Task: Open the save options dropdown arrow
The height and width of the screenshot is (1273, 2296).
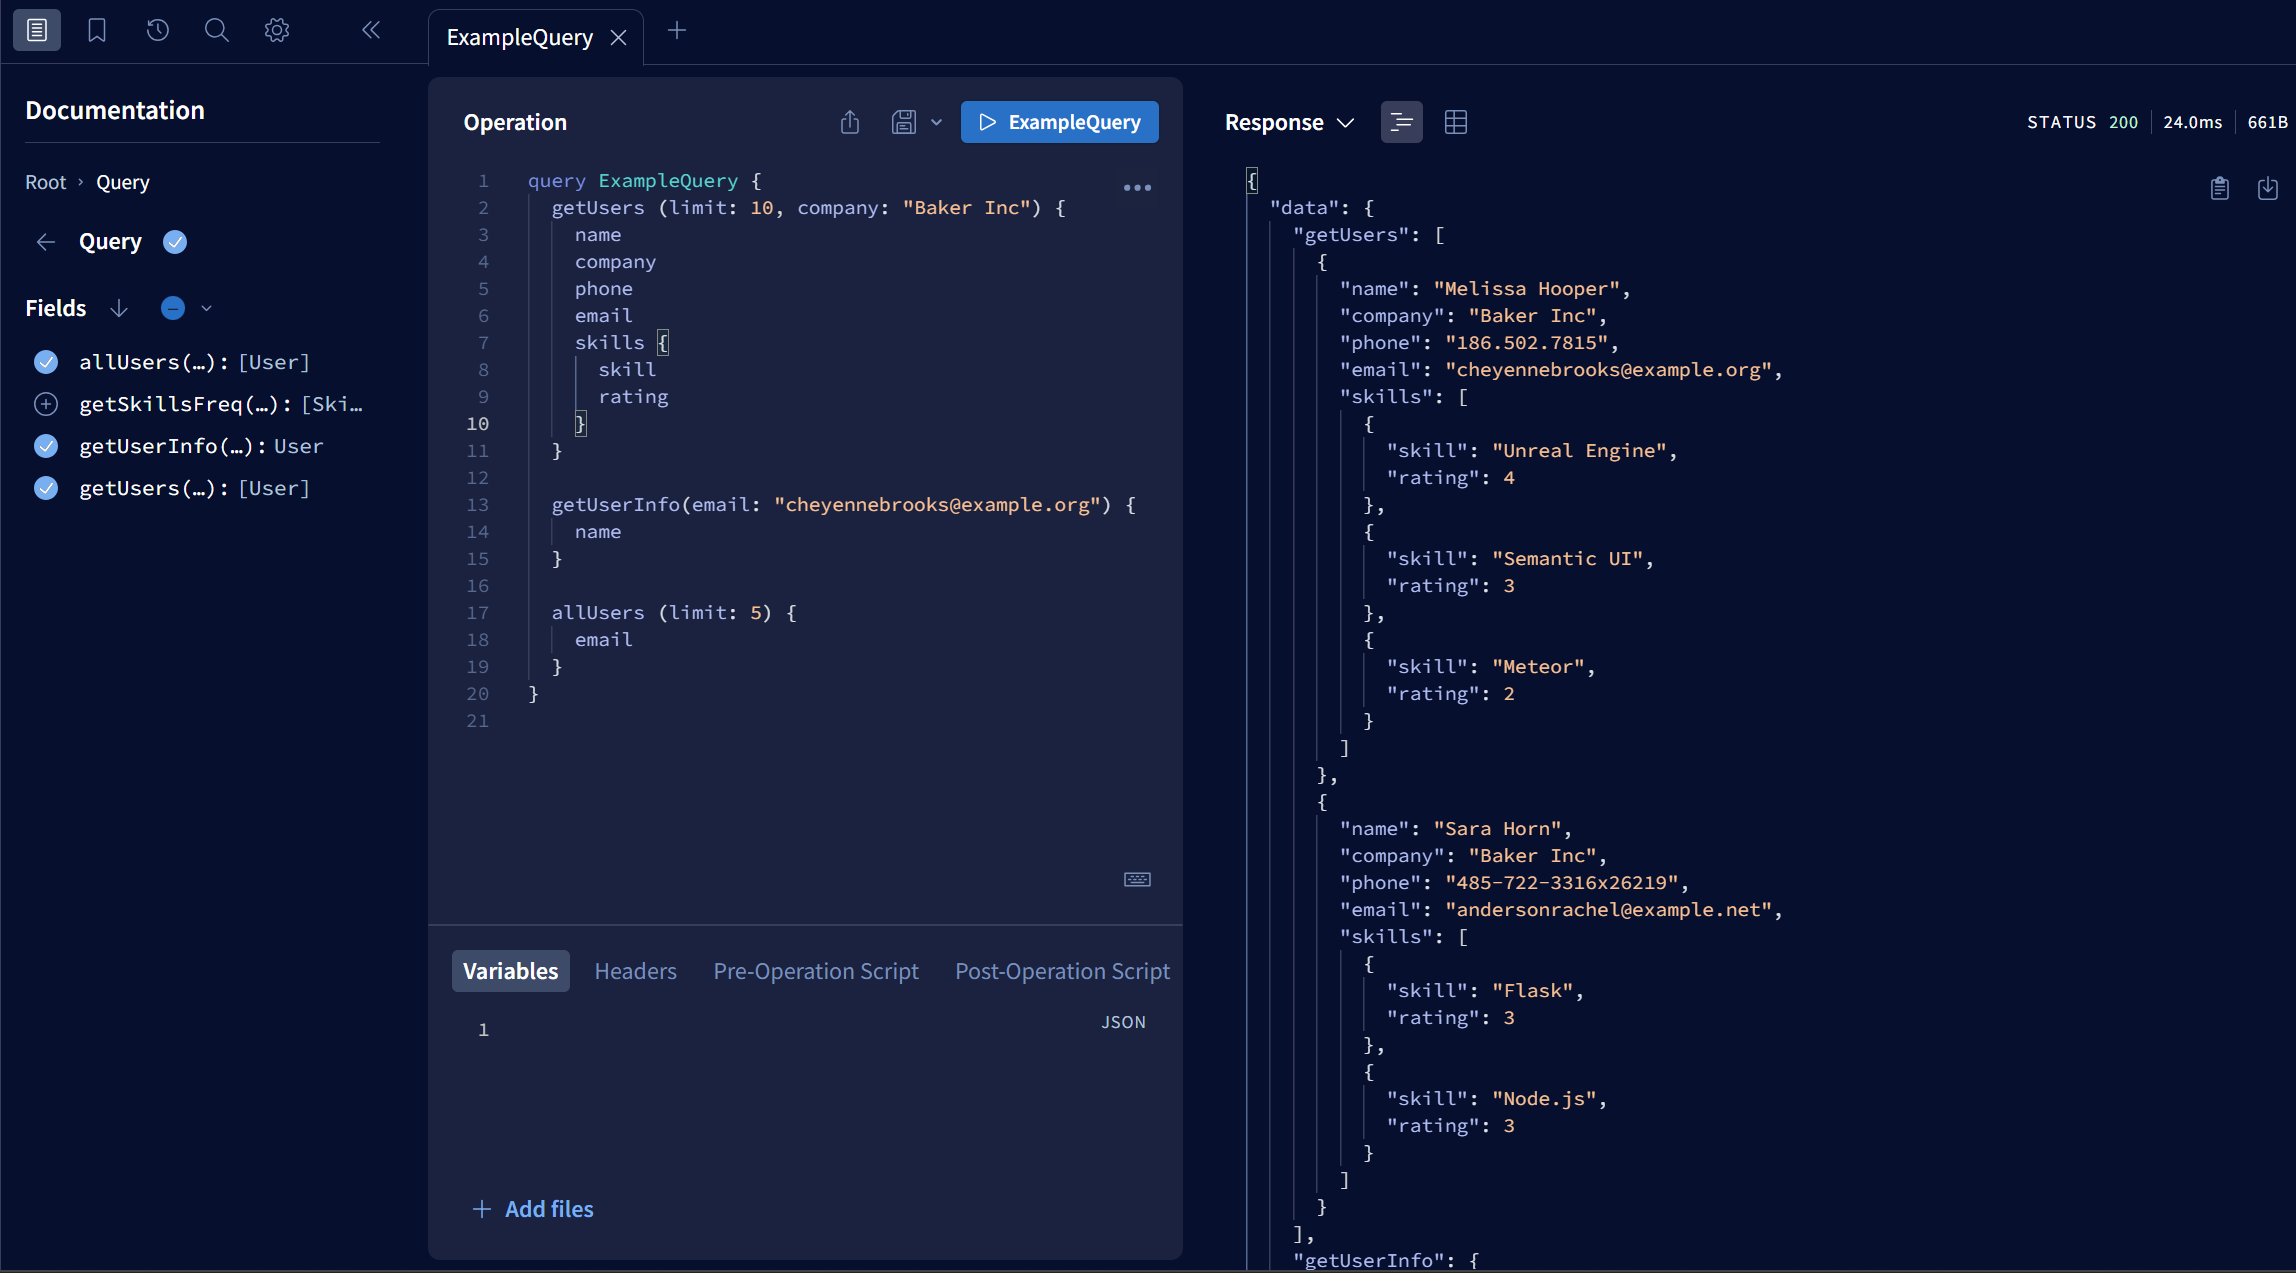Action: point(936,122)
